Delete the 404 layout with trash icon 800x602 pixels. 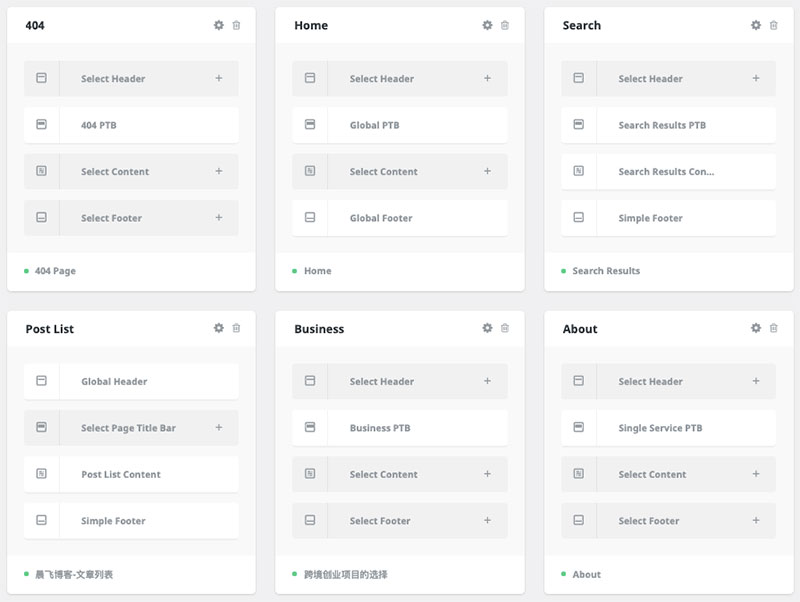click(236, 25)
